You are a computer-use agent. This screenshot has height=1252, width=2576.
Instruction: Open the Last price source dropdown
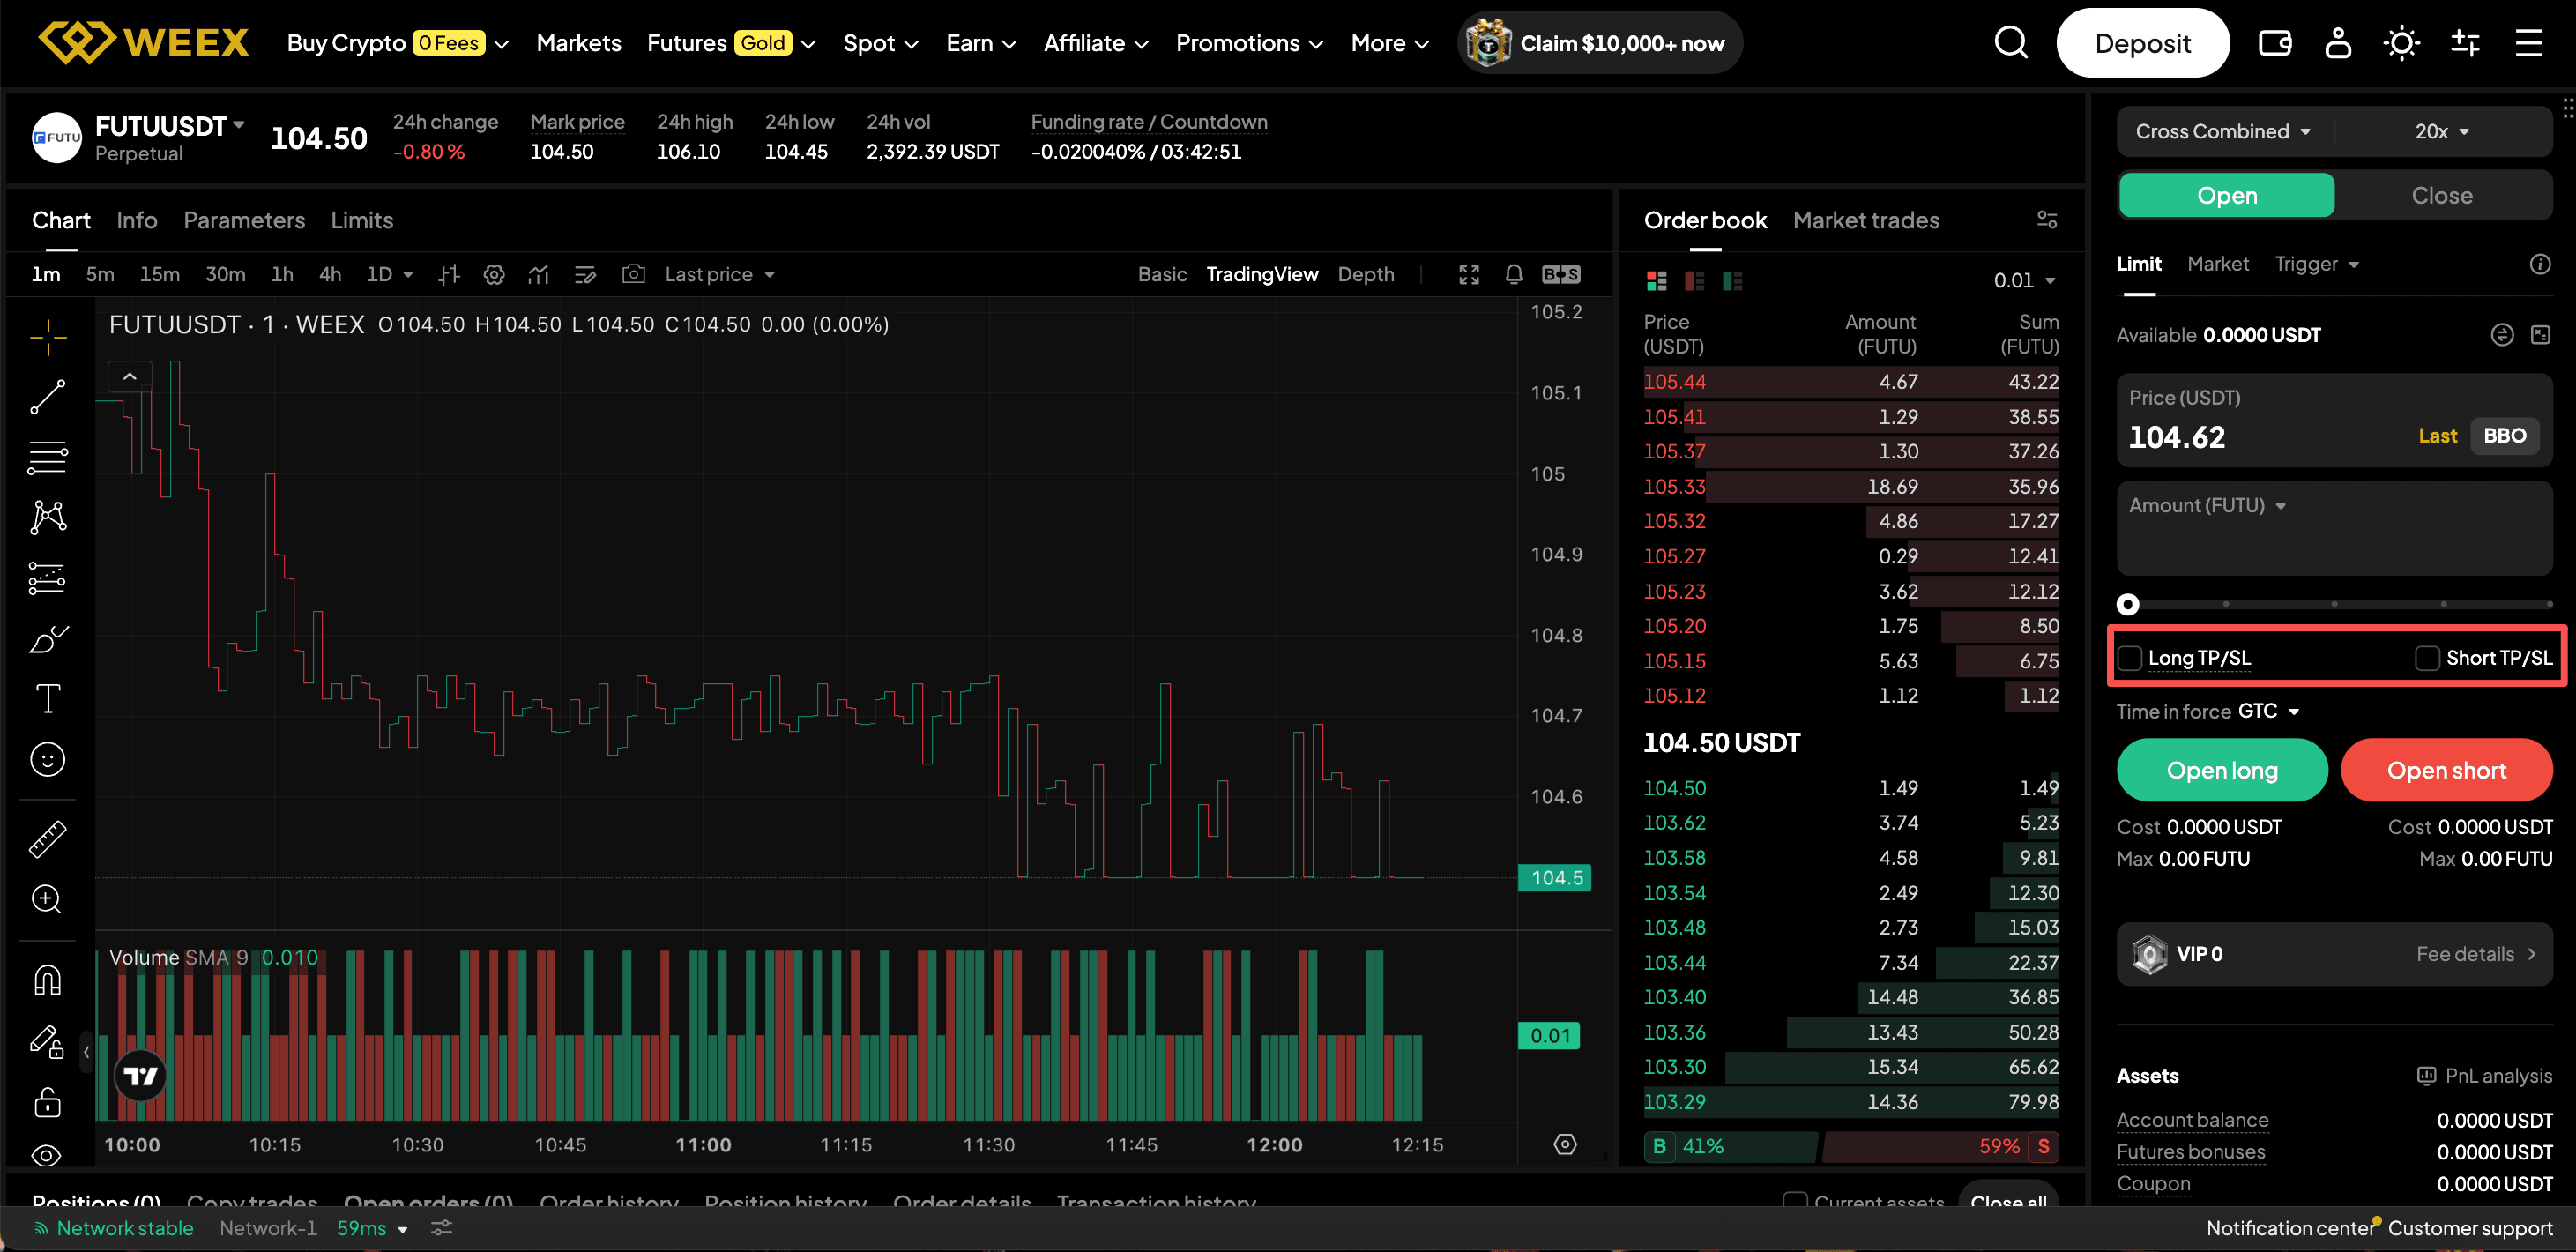tap(719, 274)
